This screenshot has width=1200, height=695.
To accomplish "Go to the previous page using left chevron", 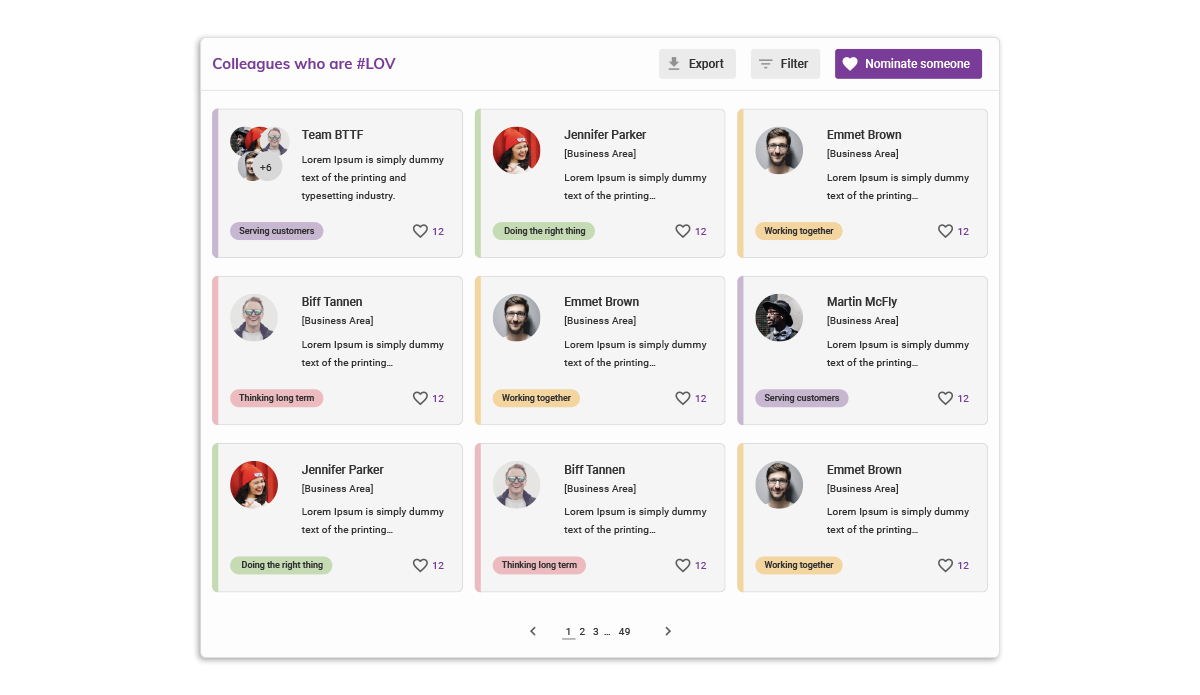I will point(533,631).
